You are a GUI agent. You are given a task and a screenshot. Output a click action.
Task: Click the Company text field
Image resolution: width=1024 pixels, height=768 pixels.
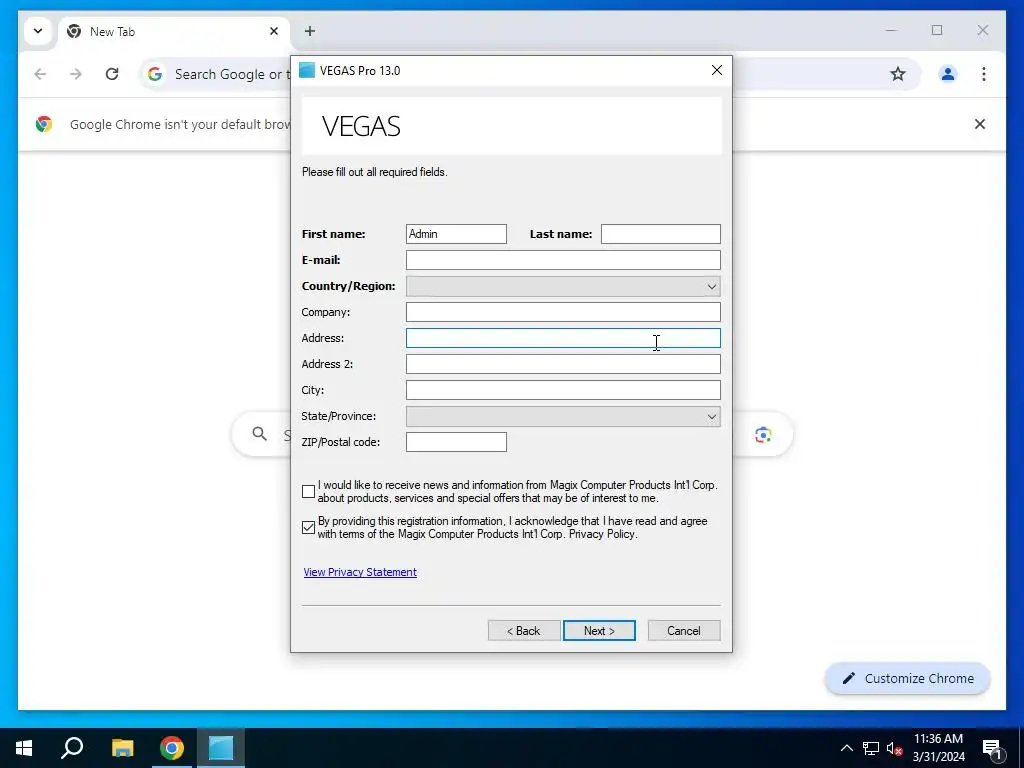click(x=563, y=312)
